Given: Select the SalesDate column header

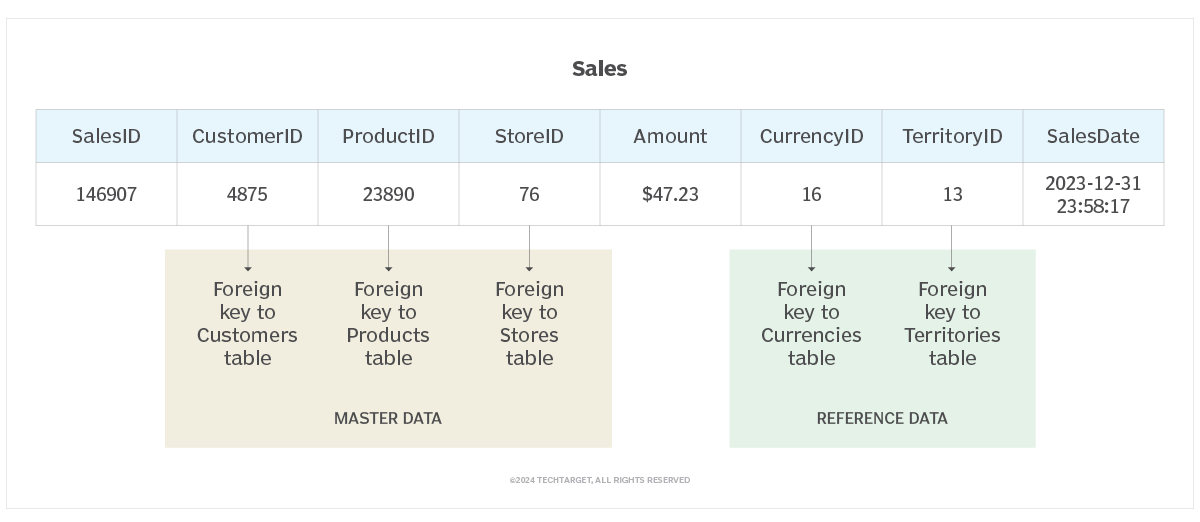Looking at the screenshot, I should 1093,137.
